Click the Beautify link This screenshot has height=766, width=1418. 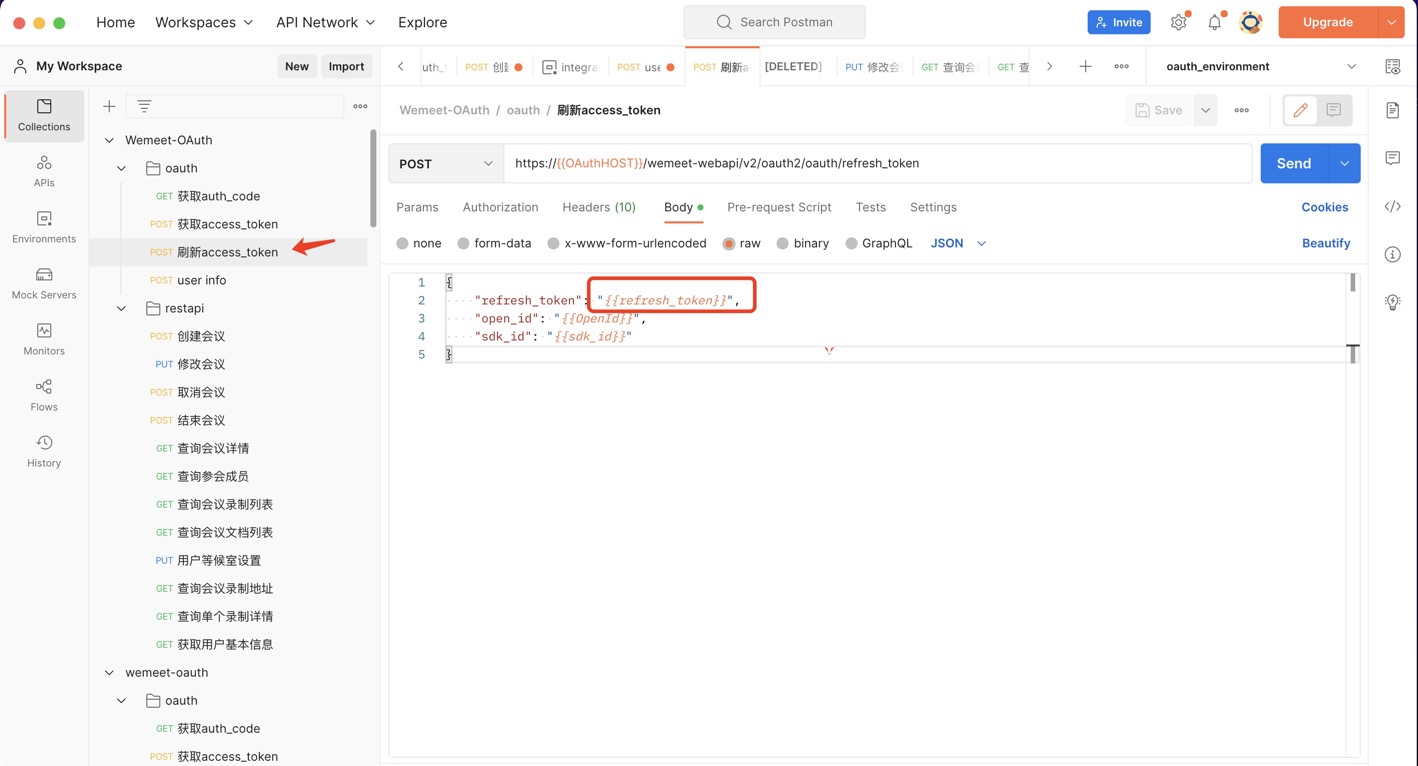1326,243
